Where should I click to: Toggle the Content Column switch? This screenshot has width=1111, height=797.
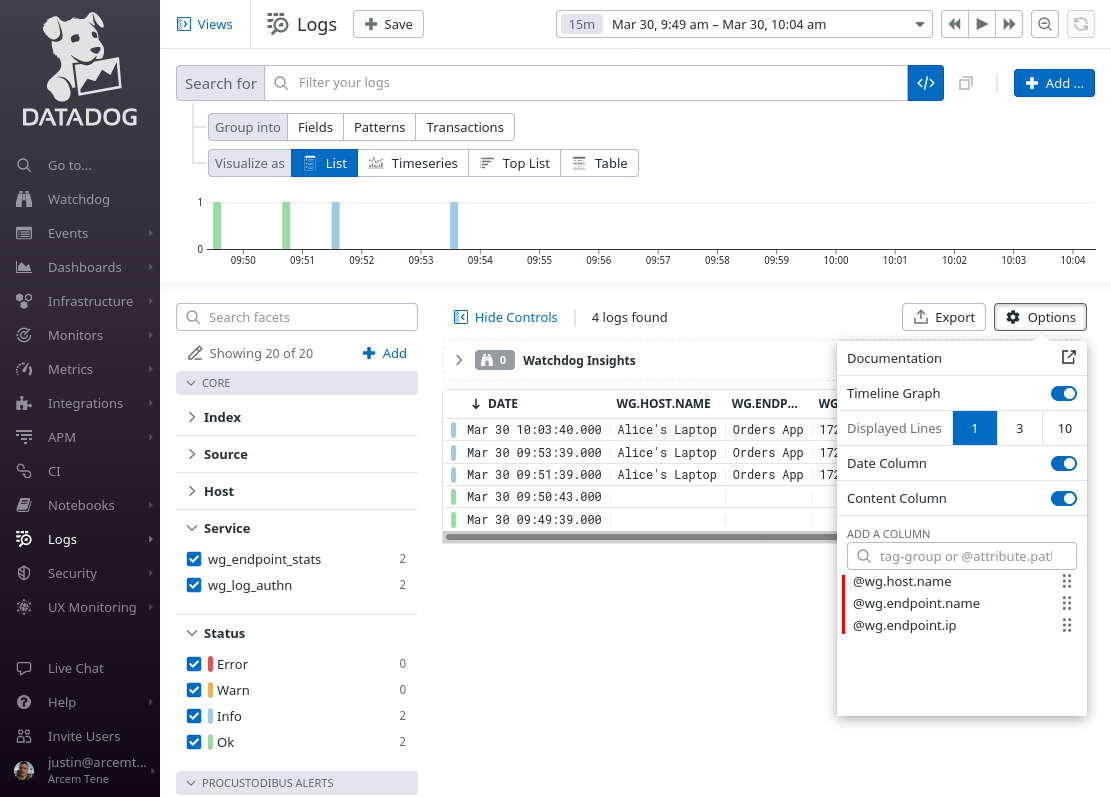(x=1064, y=498)
